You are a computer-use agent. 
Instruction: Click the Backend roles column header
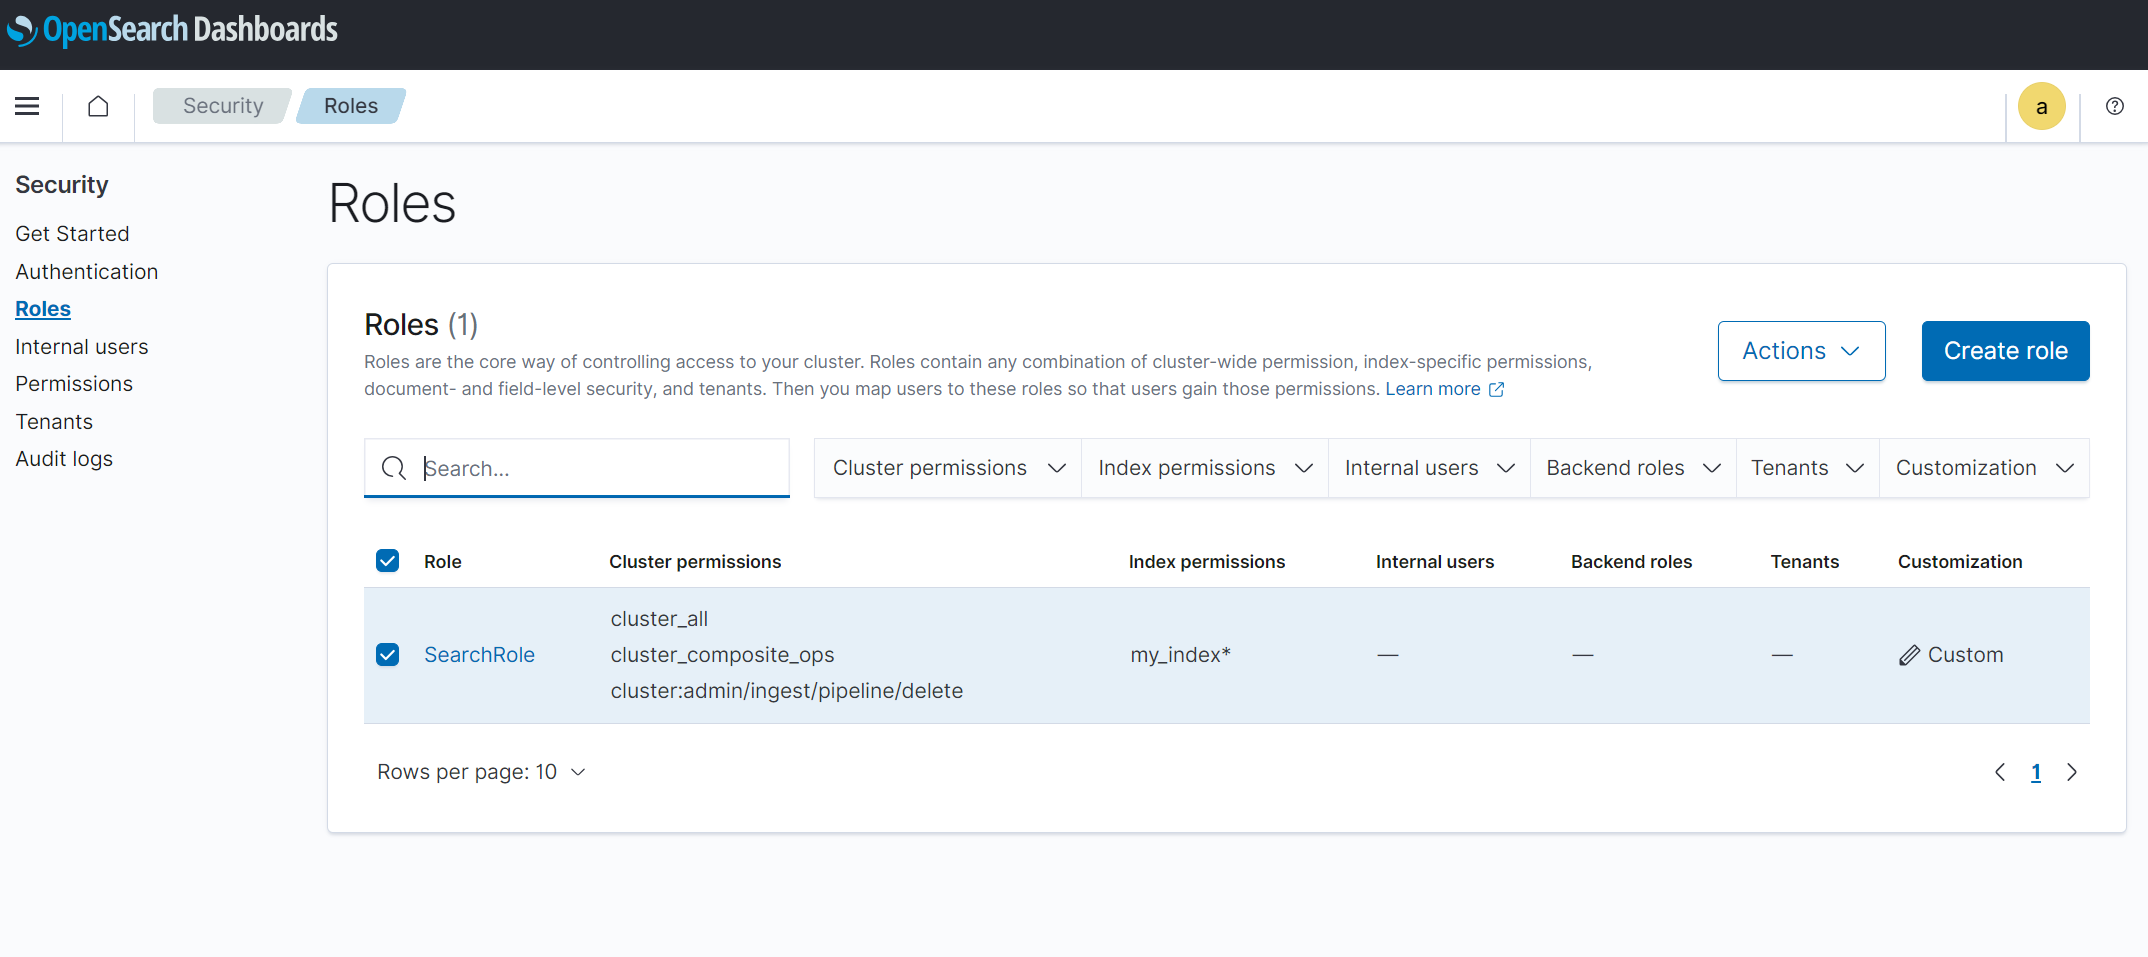(1631, 562)
